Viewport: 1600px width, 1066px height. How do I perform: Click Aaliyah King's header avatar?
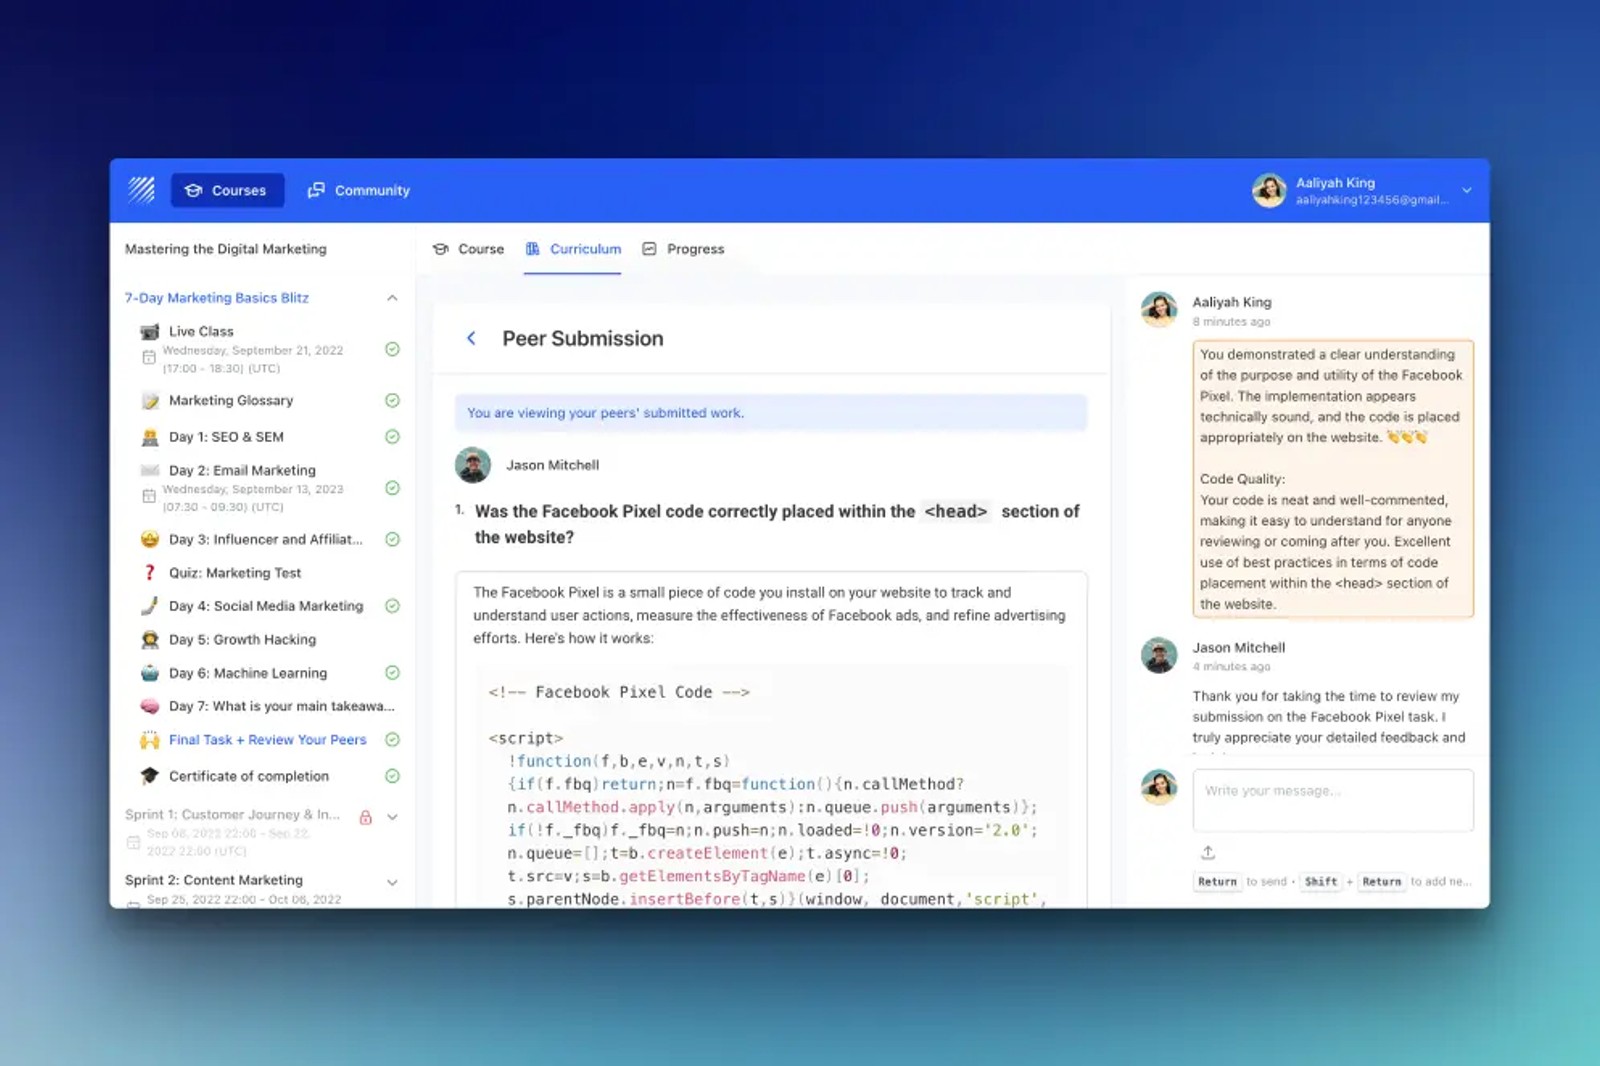click(1269, 190)
